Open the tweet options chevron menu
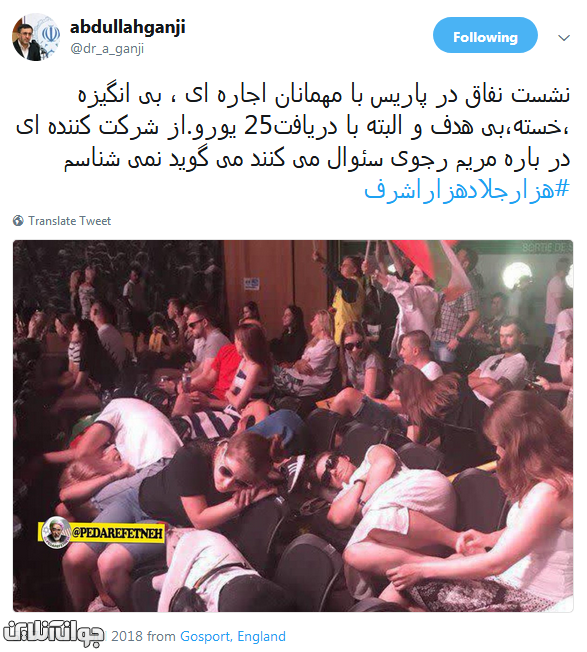Screen dimensions: 587x652 [563, 38]
